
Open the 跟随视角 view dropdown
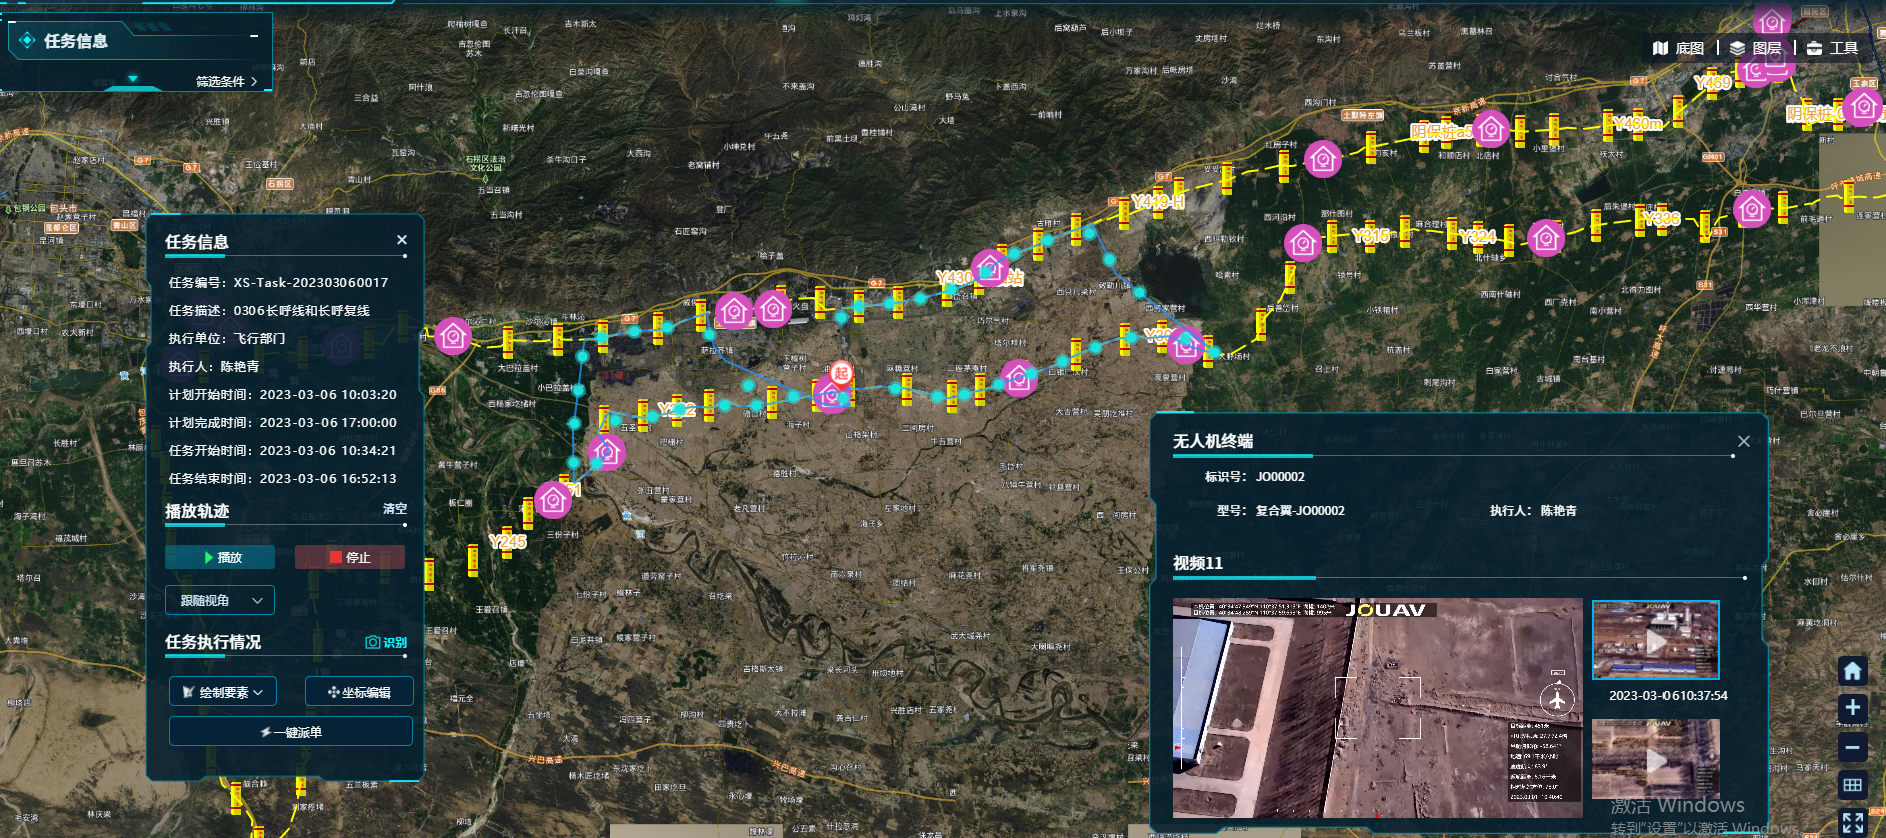(220, 600)
